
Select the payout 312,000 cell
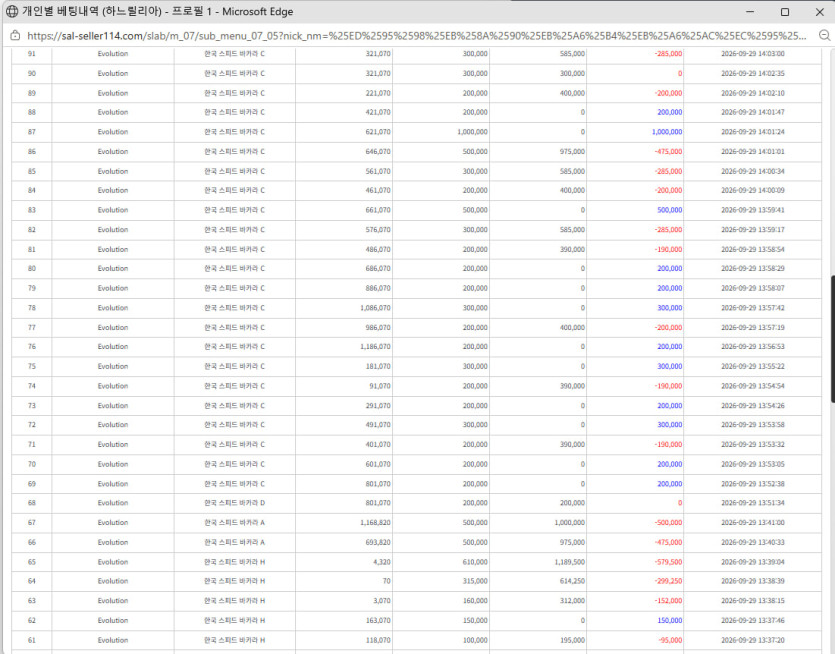(x=572, y=601)
